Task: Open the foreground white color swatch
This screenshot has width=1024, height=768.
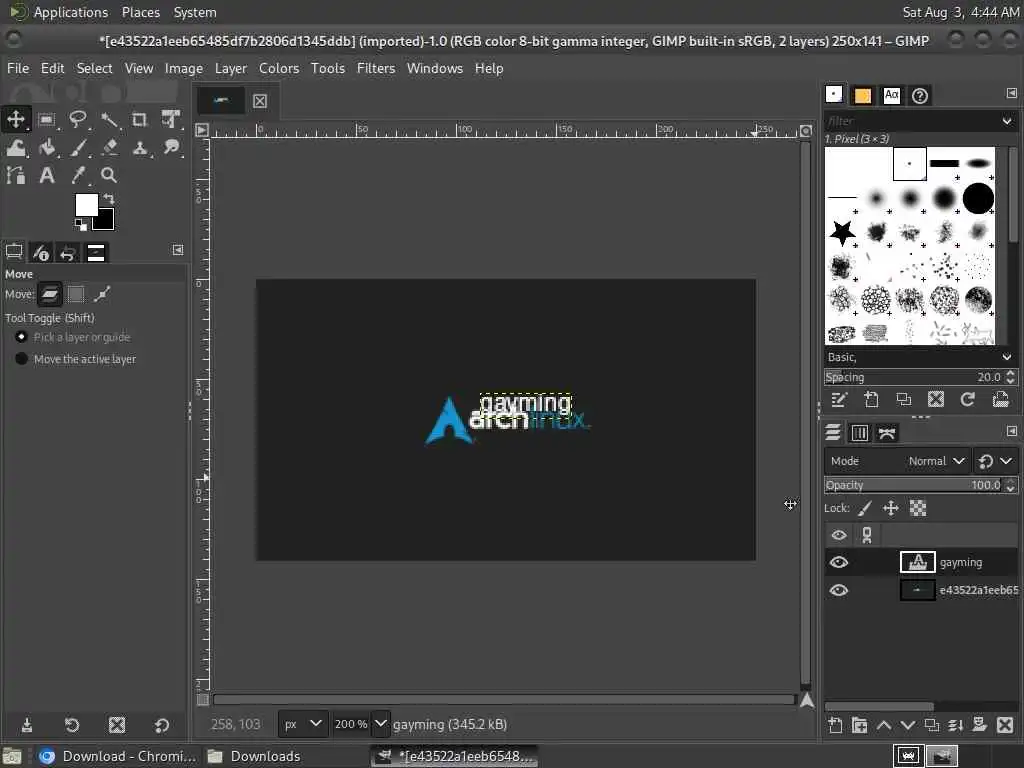Action: 86,204
